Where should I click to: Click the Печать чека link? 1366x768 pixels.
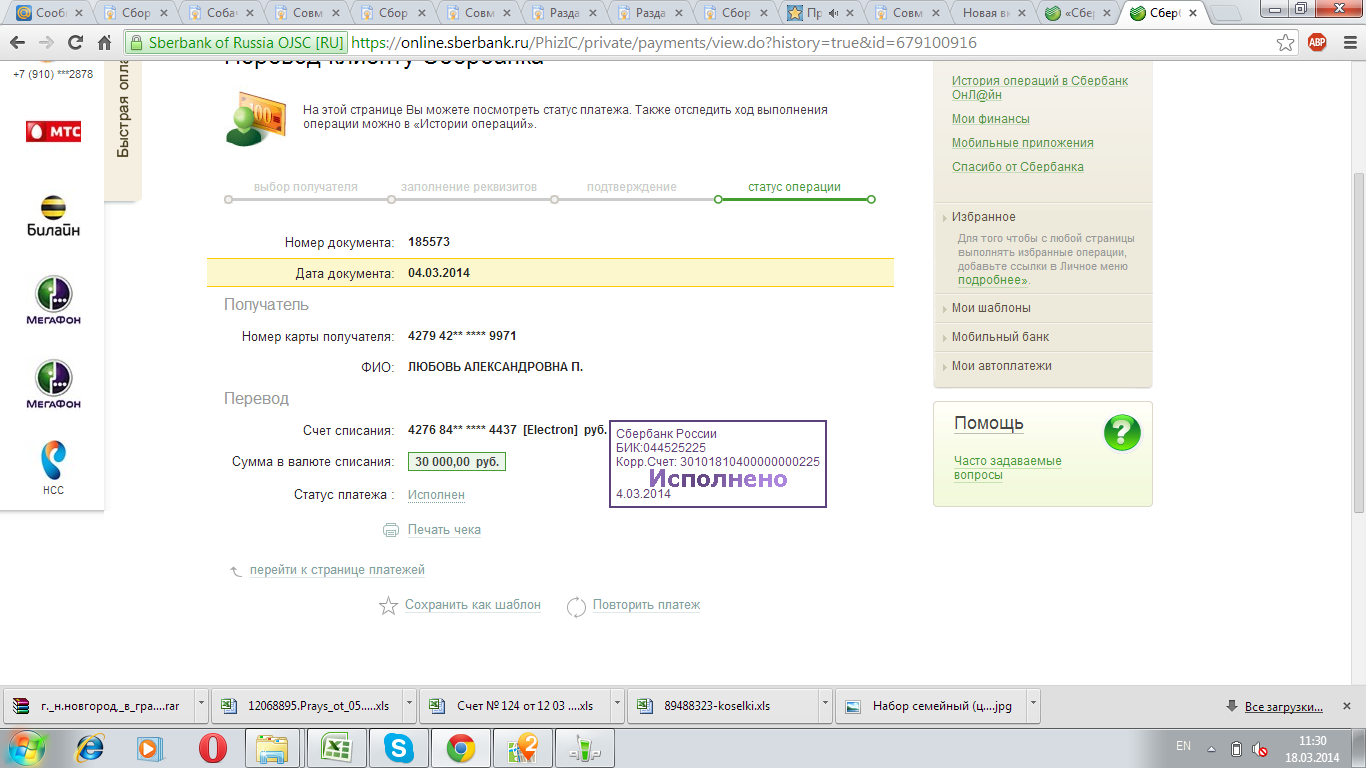tap(444, 530)
